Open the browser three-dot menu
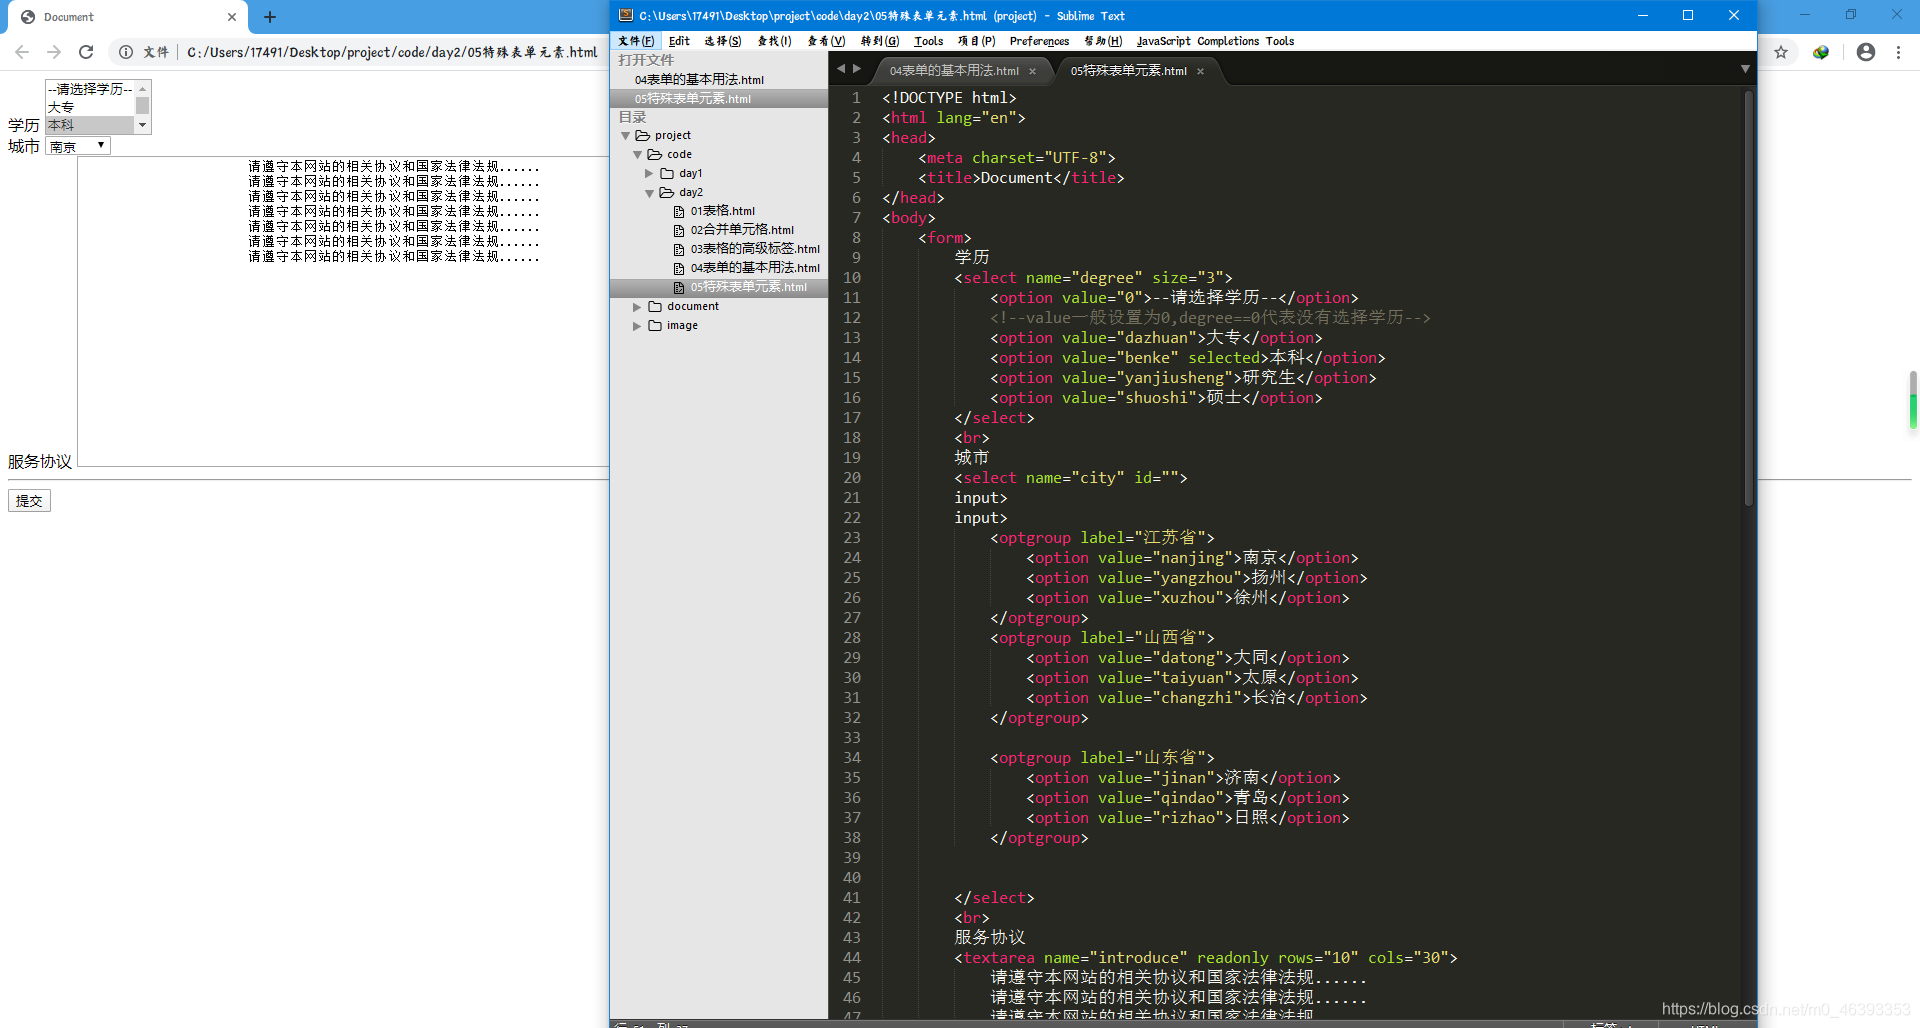1920x1028 pixels. coord(1898,52)
